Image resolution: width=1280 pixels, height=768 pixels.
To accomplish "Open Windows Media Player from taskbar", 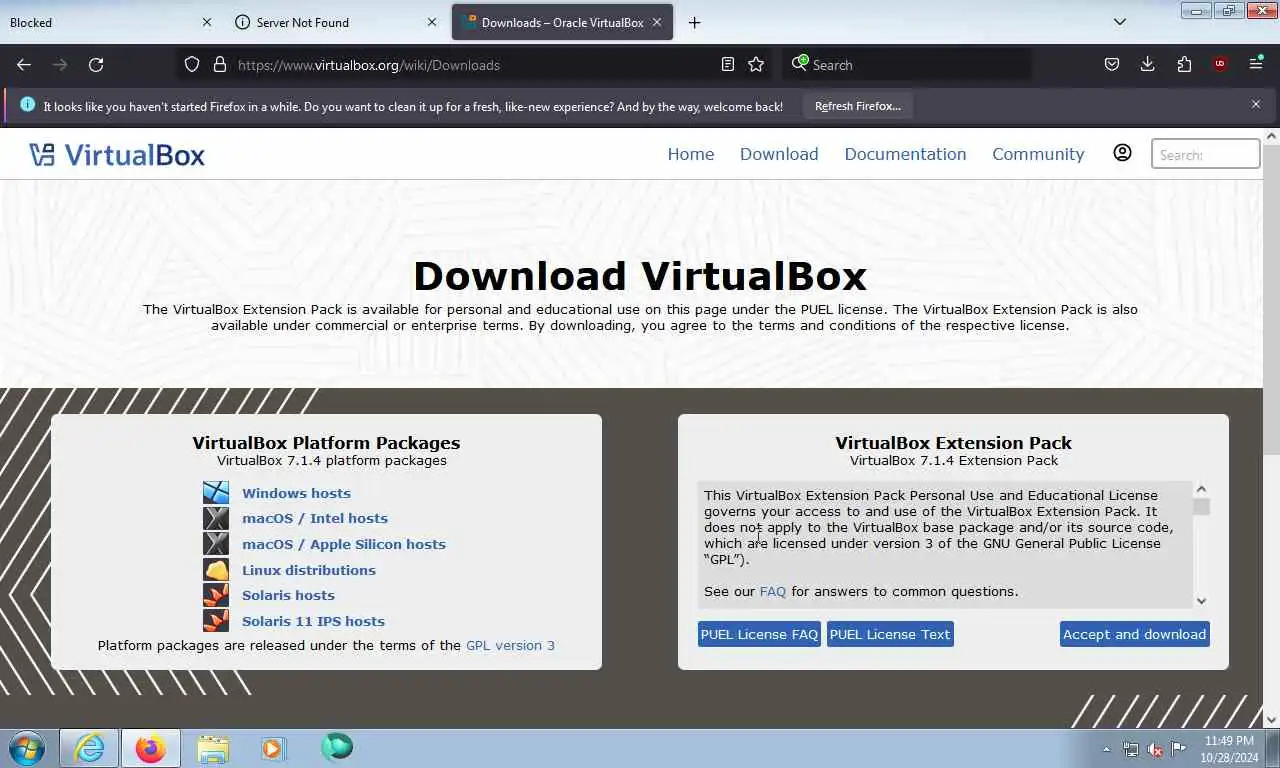I will click(x=274, y=748).
